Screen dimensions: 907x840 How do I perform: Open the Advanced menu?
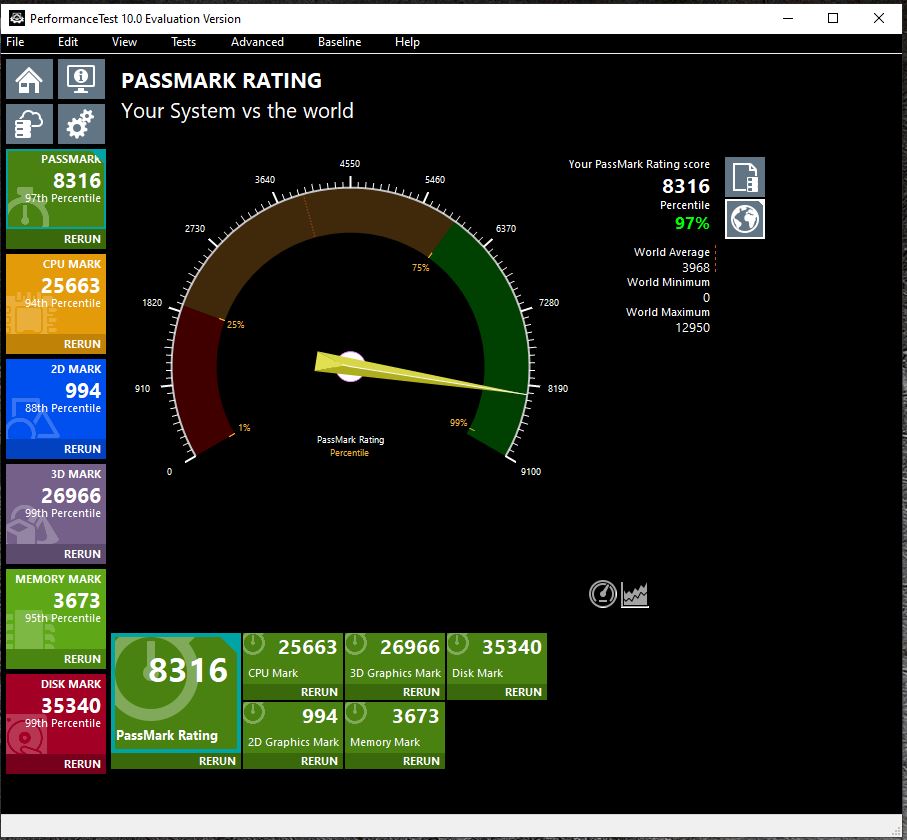tap(257, 42)
